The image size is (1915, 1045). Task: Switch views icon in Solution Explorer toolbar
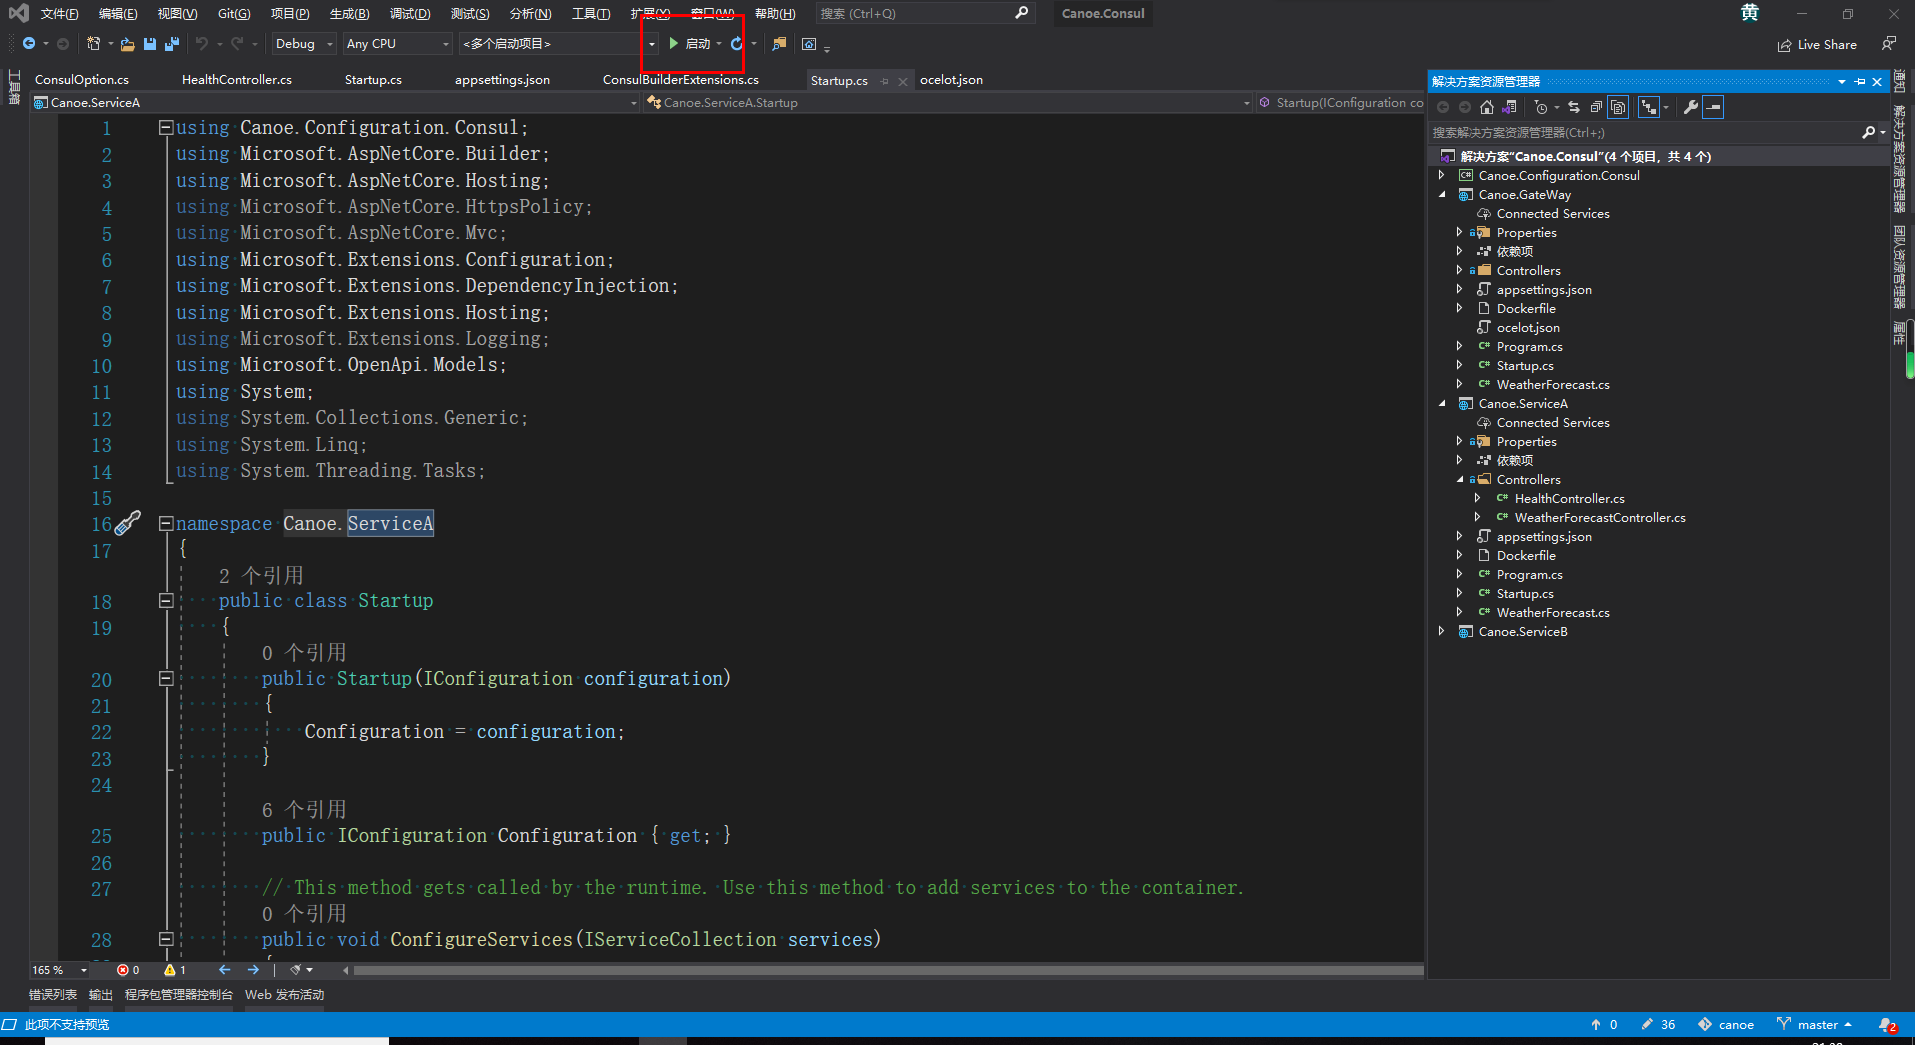pyautogui.click(x=1510, y=107)
